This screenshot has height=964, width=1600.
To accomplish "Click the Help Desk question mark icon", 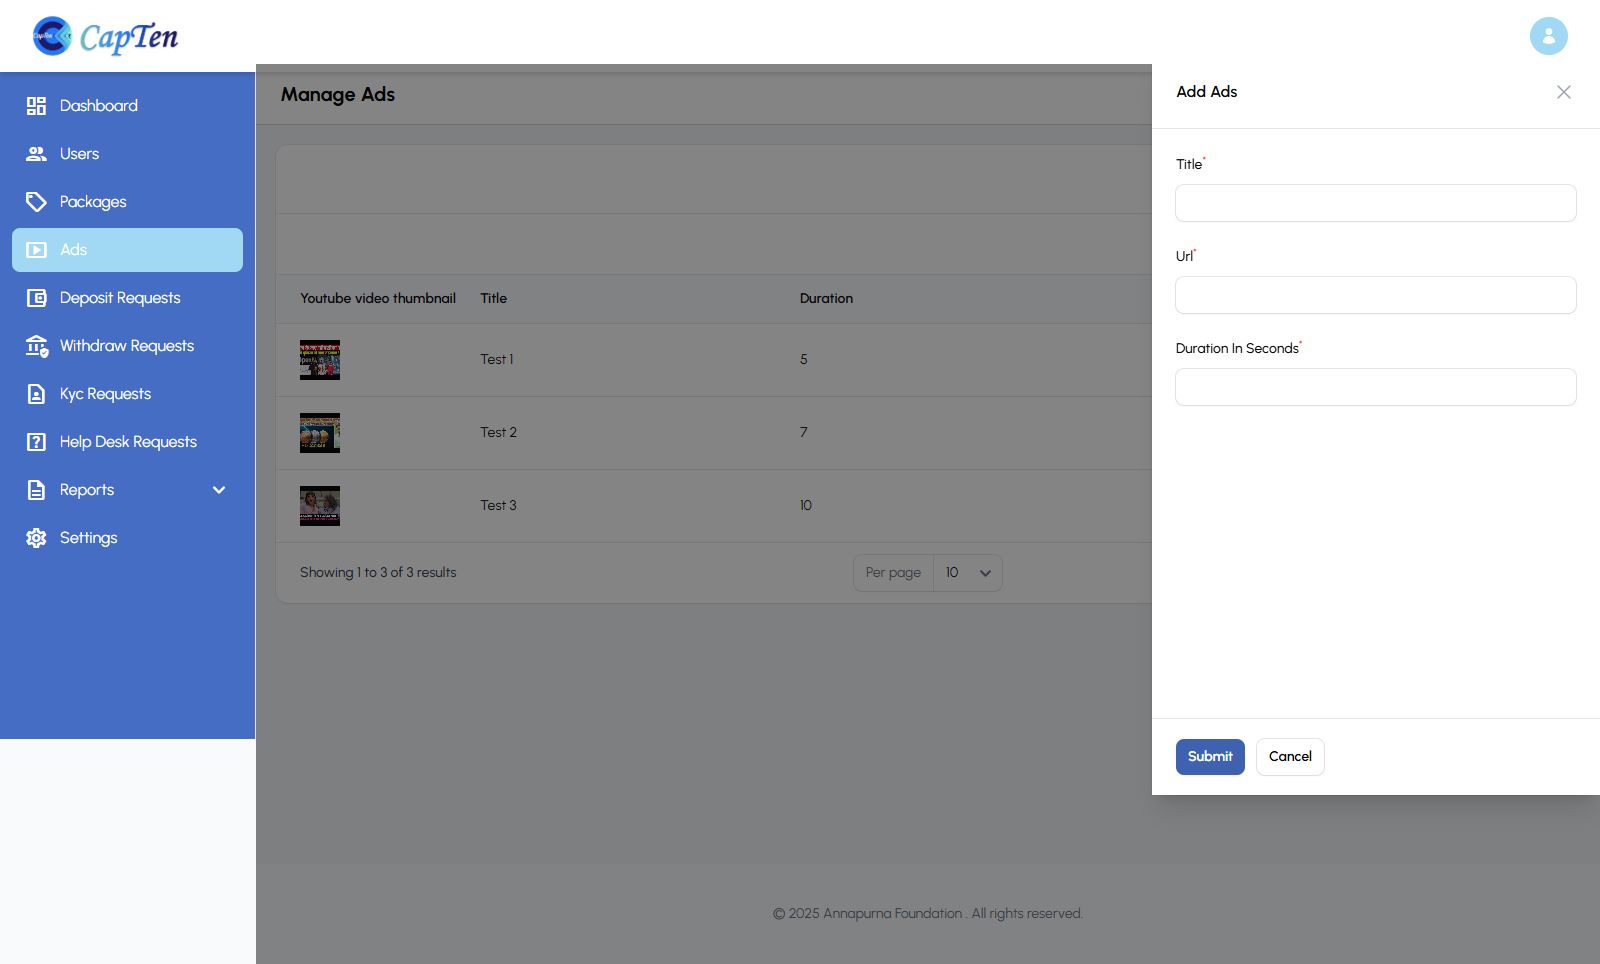I will coord(36,442).
